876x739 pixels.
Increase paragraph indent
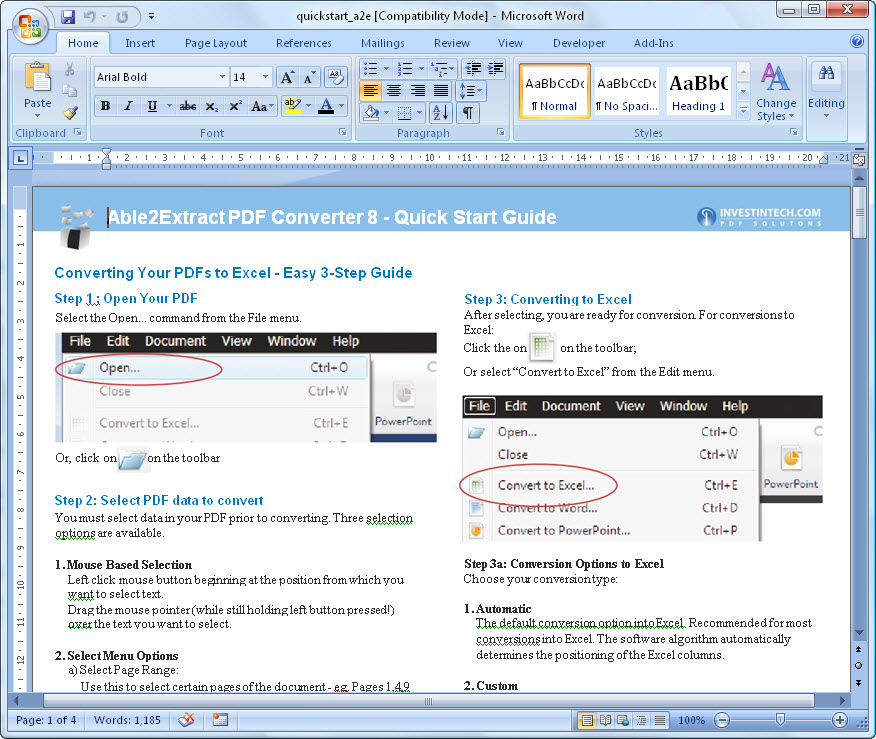coord(496,69)
